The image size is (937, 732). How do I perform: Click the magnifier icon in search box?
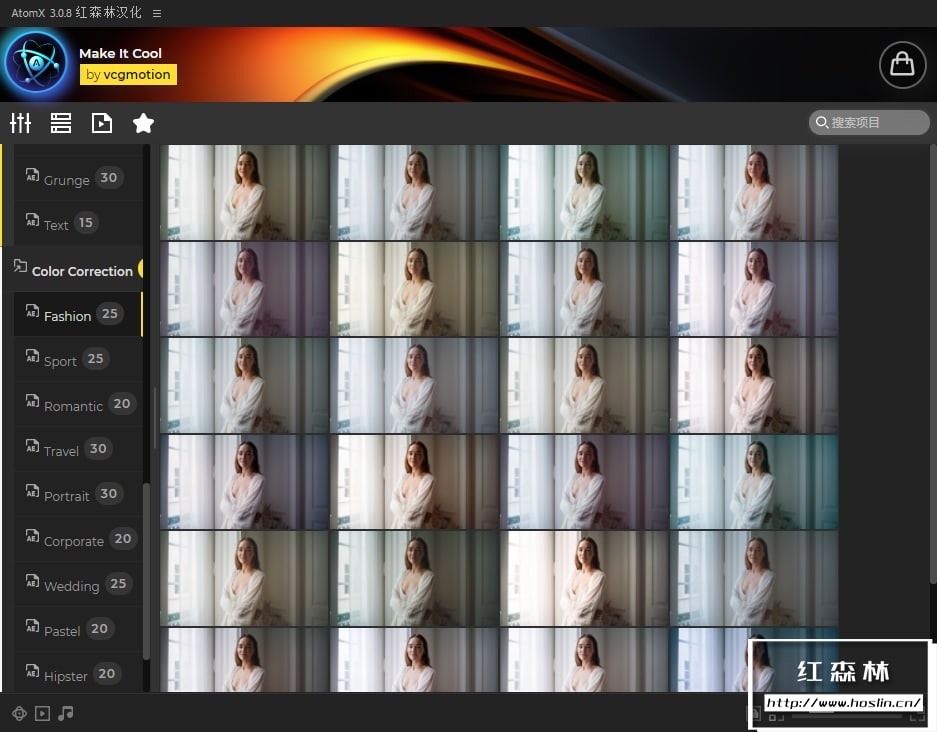(822, 122)
